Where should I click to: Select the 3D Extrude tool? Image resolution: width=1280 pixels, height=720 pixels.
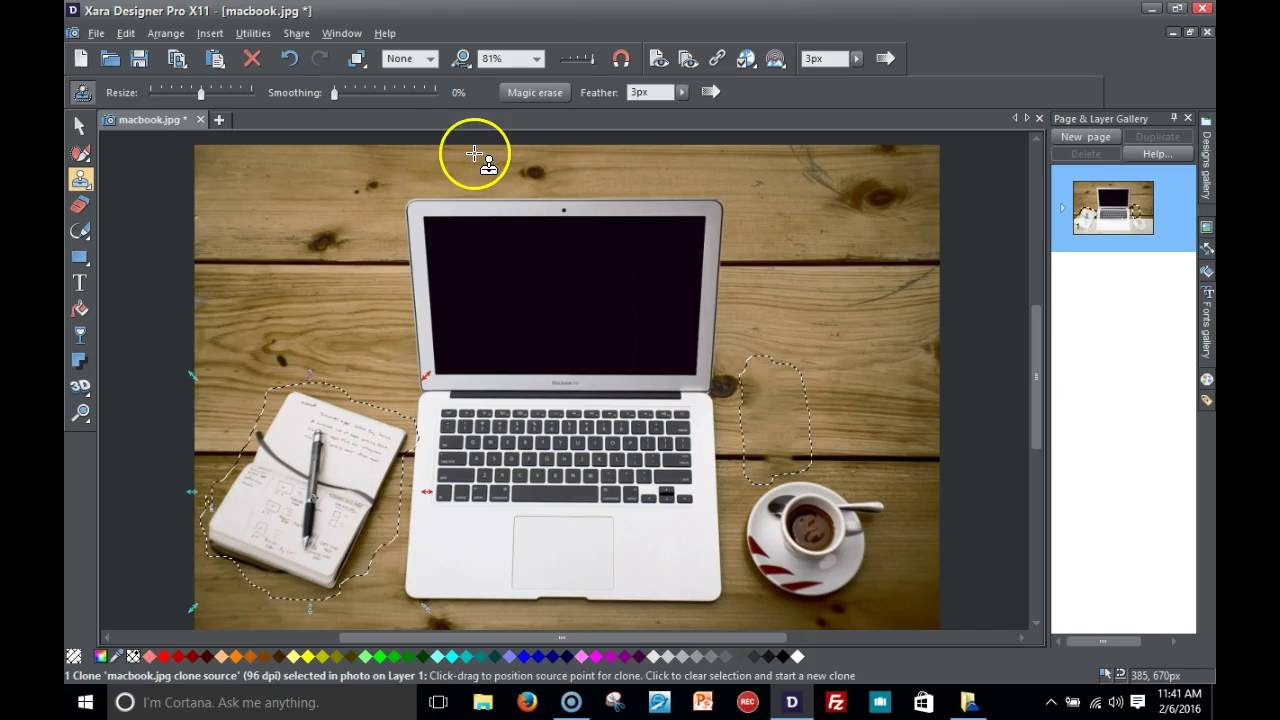tap(80, 386)
